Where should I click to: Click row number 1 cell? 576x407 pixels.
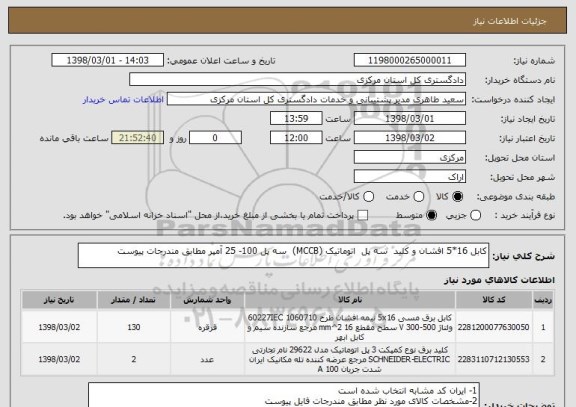pyautogui.click(x=543, y=327)
